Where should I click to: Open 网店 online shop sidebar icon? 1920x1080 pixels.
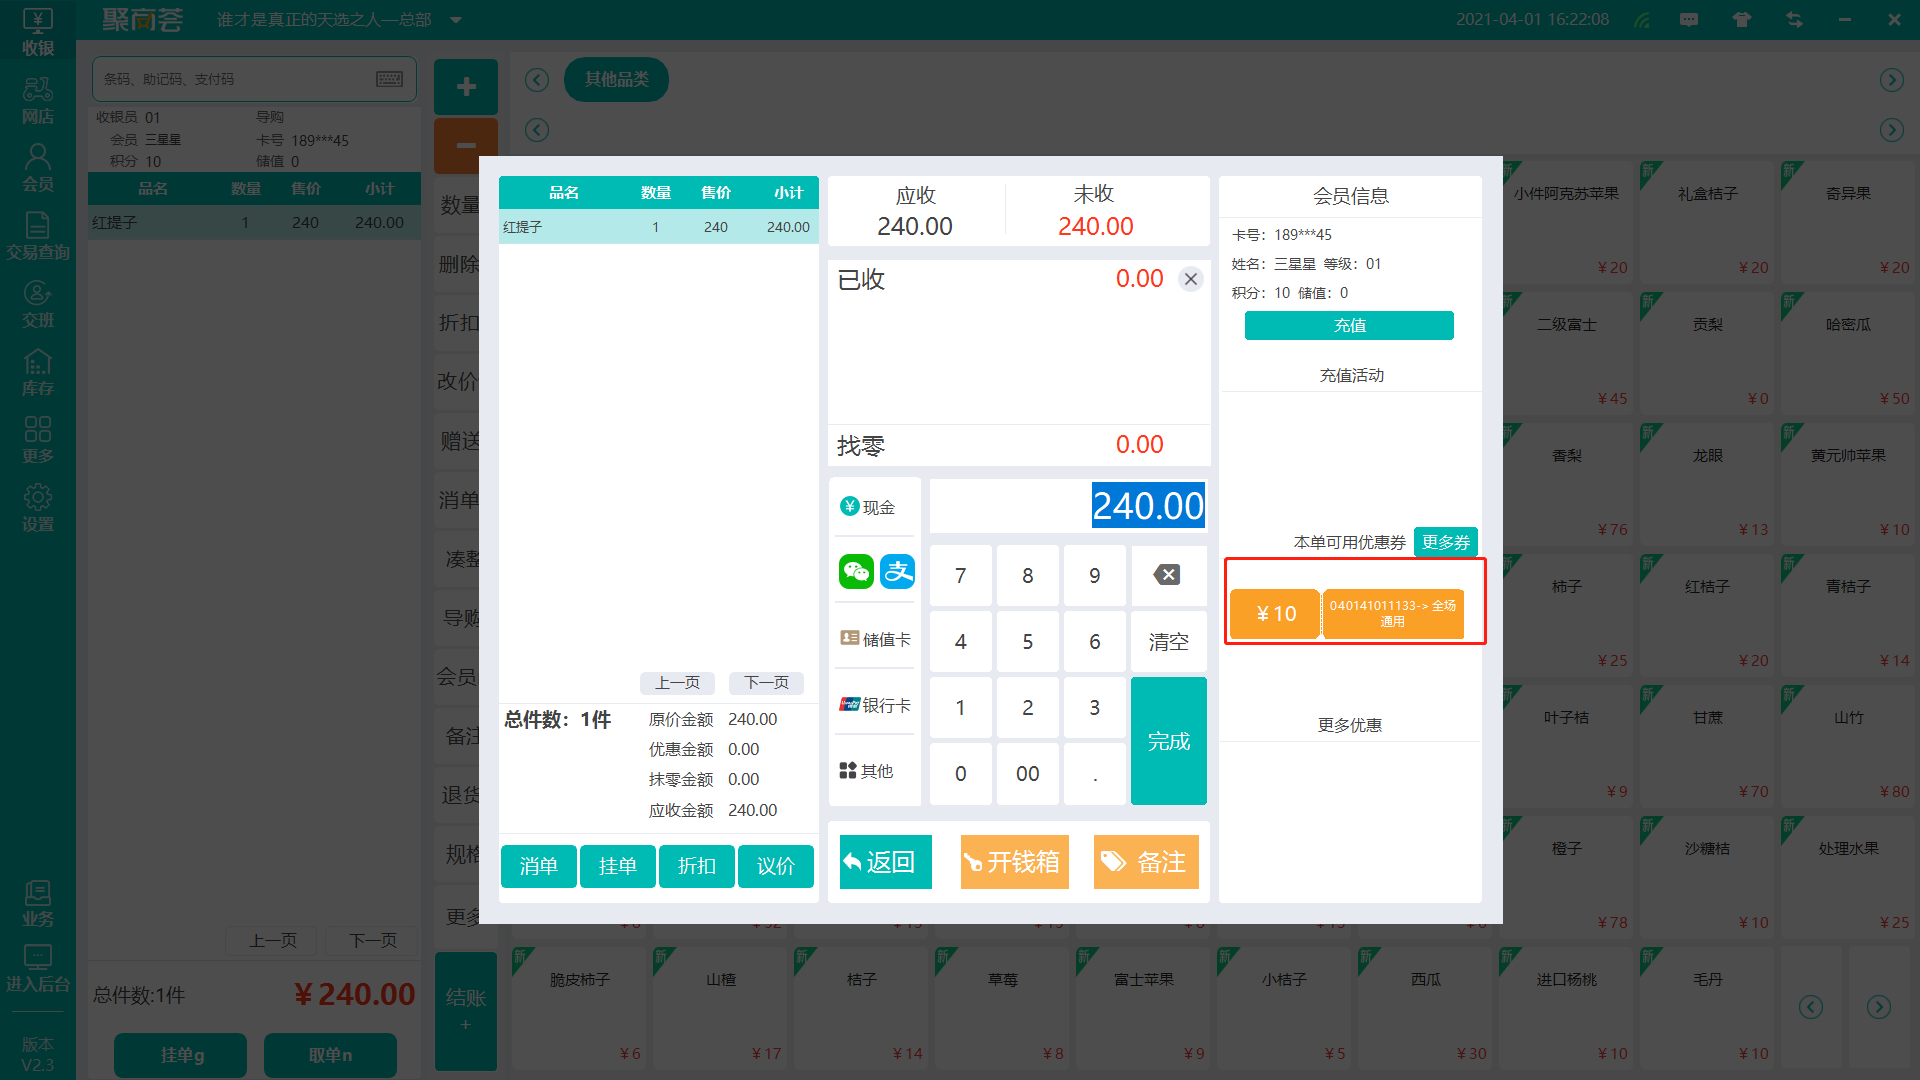[38, 101]
